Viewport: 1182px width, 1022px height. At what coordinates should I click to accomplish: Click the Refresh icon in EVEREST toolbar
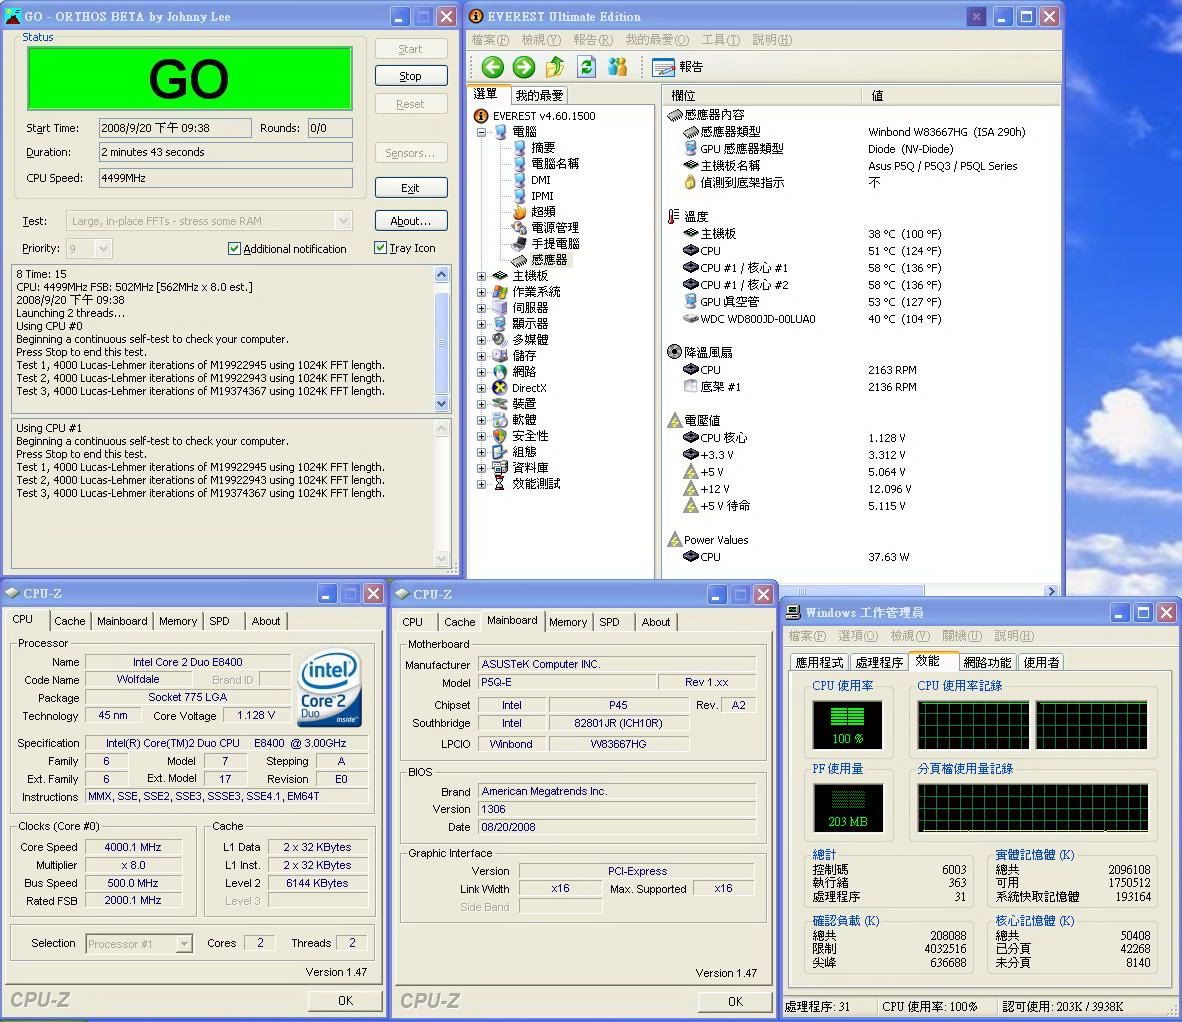[586, 67]
